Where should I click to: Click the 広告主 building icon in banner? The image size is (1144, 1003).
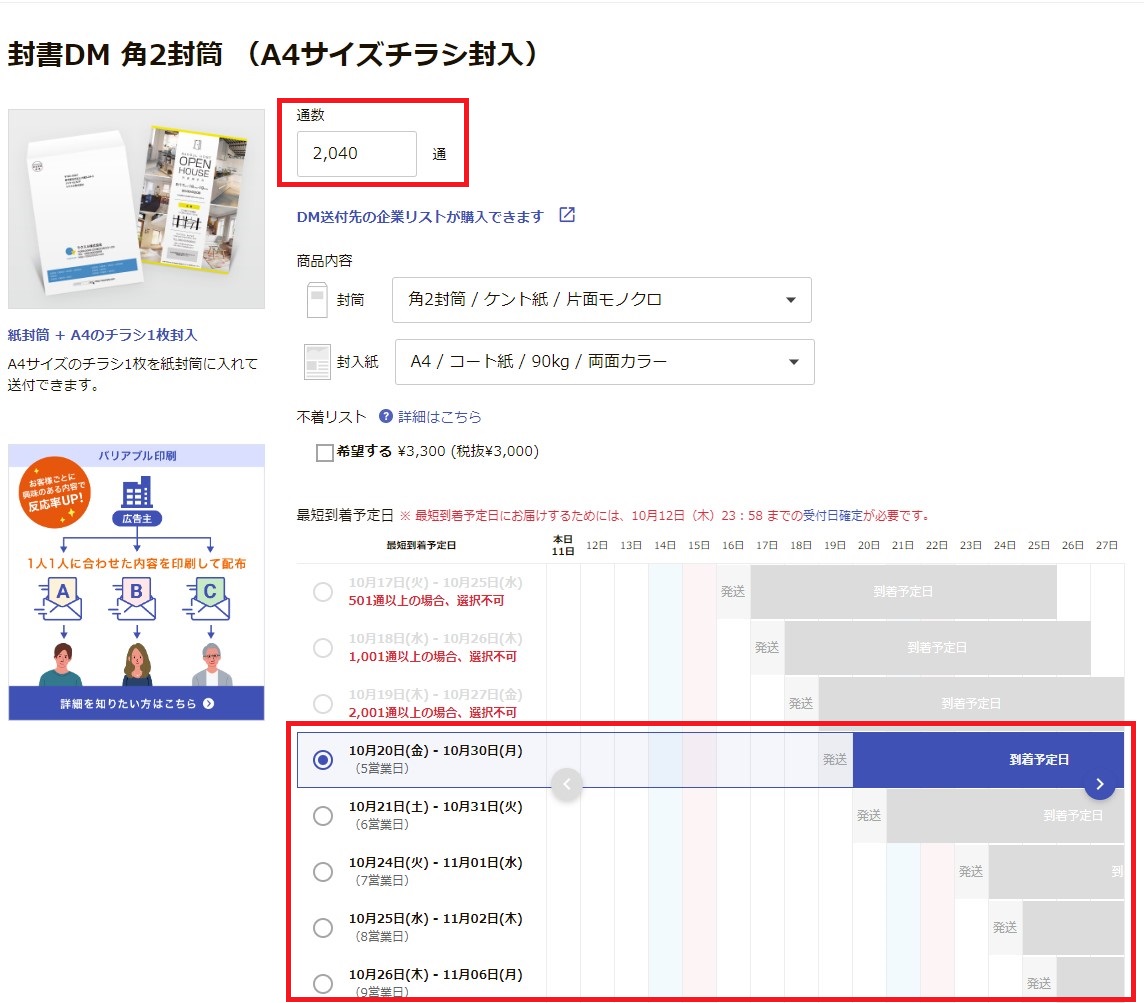click(x=137, y=493)
